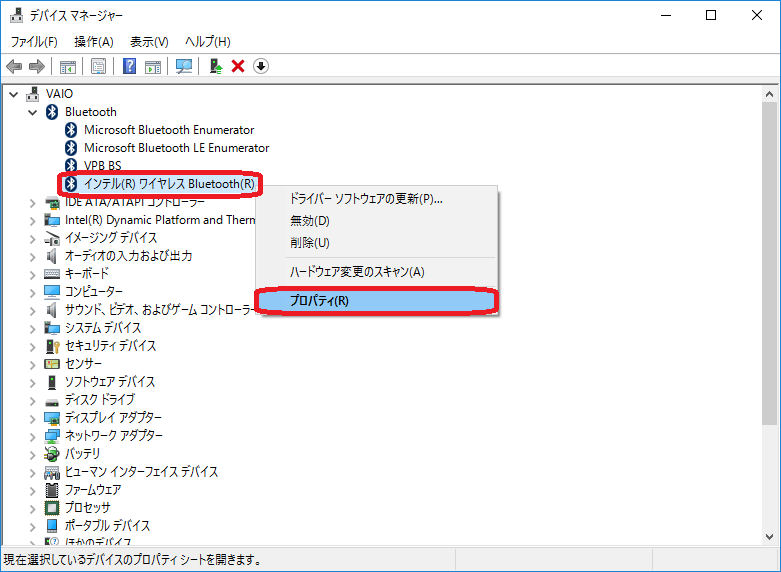Select the インテル(R) ワイヤレス Bluetooth(R) device

[169, 184]
